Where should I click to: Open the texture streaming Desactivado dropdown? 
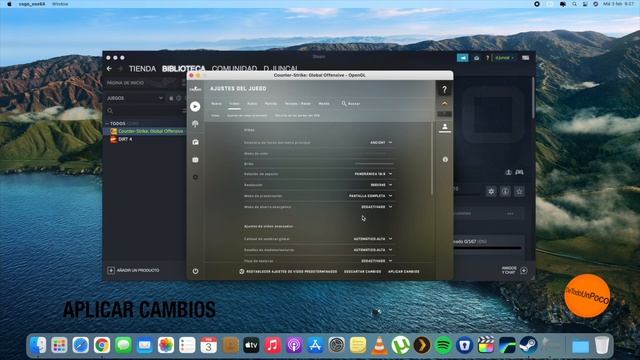pos(377,261)
